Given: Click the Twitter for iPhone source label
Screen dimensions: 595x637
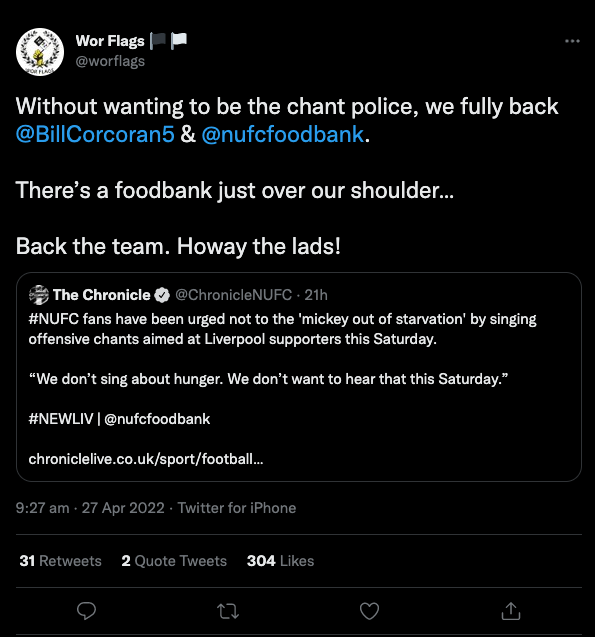Looking at the screenshot, I should 237,508.
